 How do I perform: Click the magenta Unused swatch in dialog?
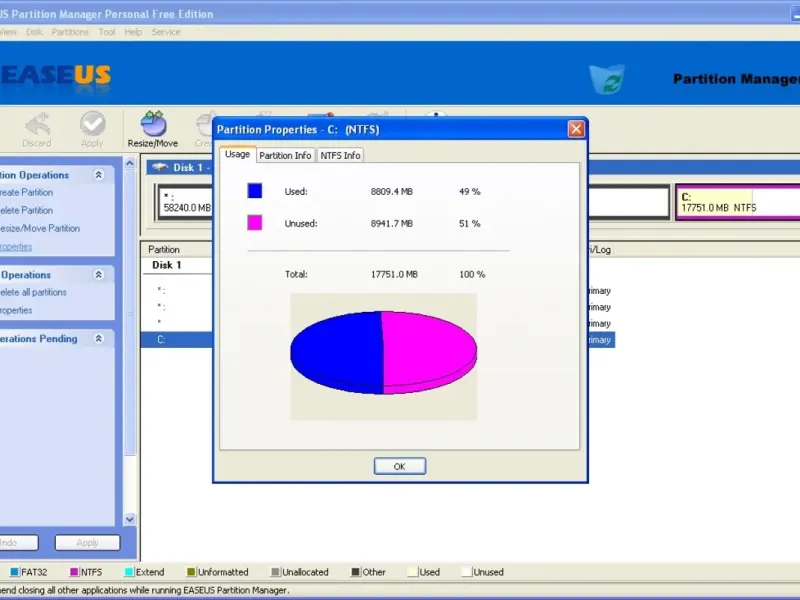tap(255, 222)
